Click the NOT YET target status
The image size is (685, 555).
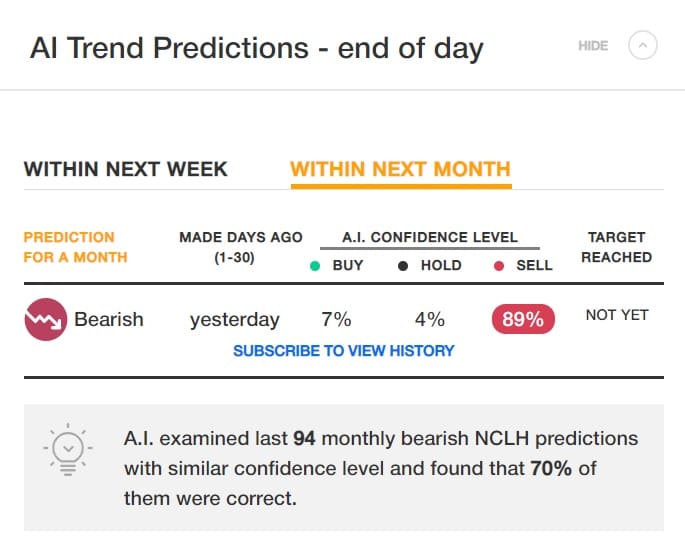click(x=617, y=315)
